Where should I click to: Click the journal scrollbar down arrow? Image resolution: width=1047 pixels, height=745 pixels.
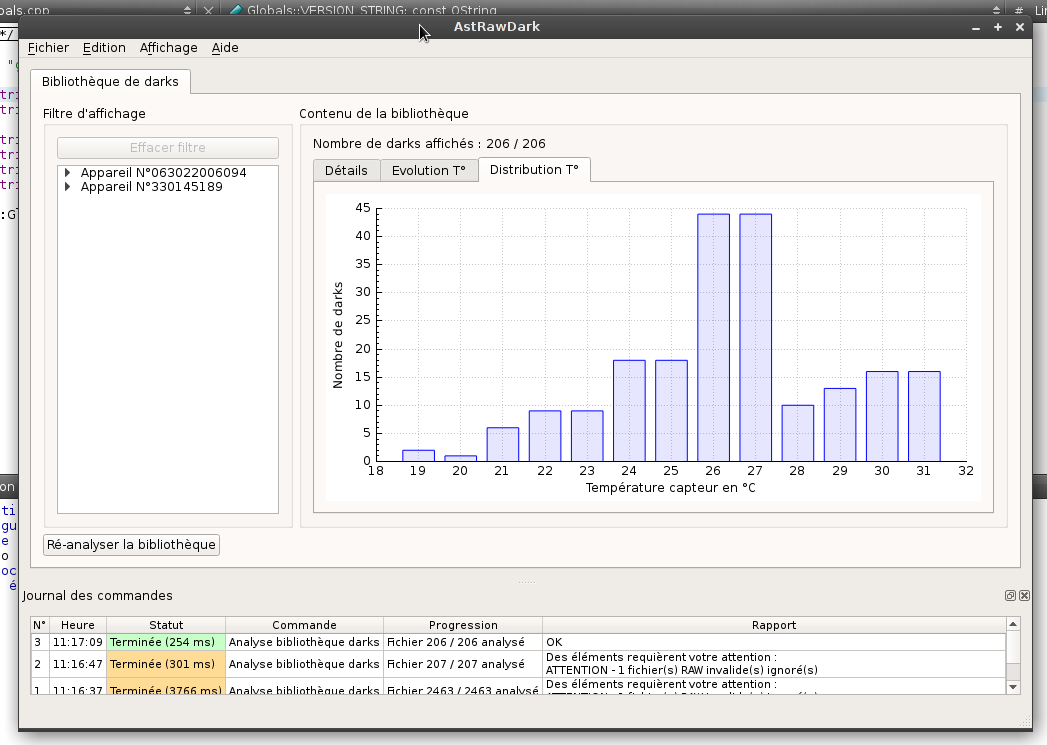(x=1013, y=687)
